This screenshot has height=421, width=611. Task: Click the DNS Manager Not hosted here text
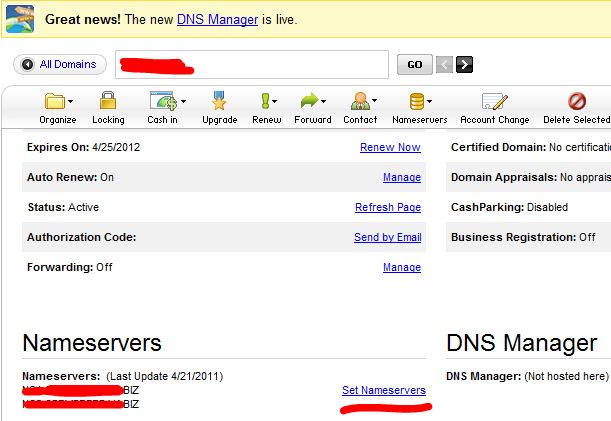pos(527,376)
